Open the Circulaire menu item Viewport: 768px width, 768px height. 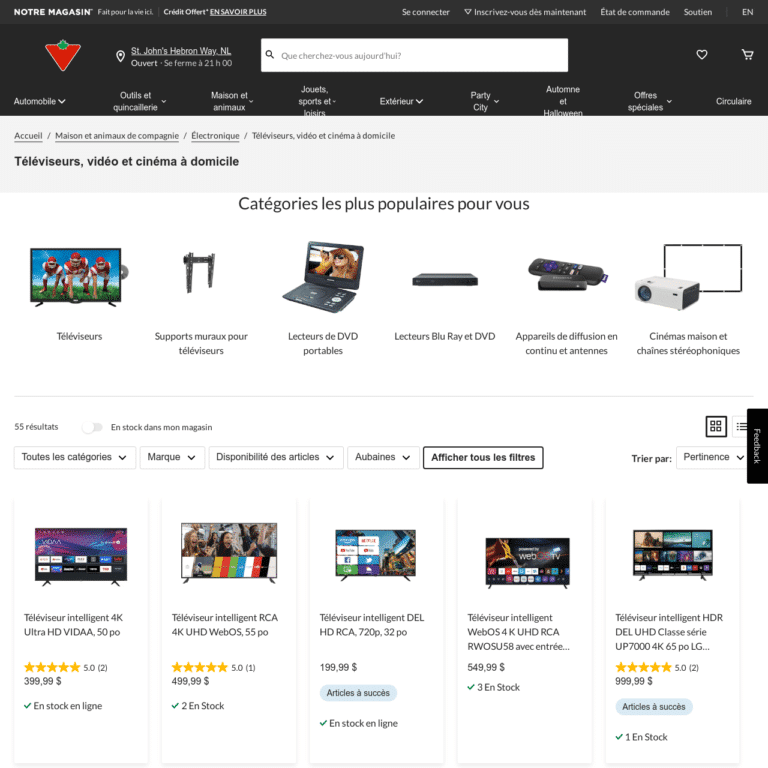tap(733, 101)
